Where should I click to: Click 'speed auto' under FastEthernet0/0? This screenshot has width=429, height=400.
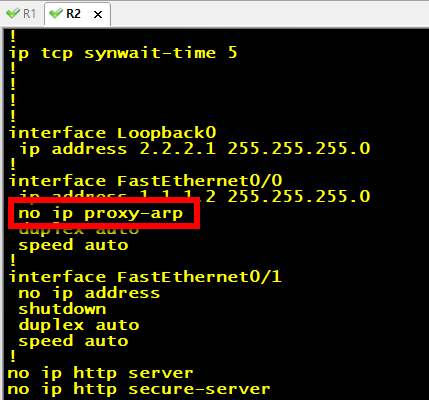coord(73,245)
